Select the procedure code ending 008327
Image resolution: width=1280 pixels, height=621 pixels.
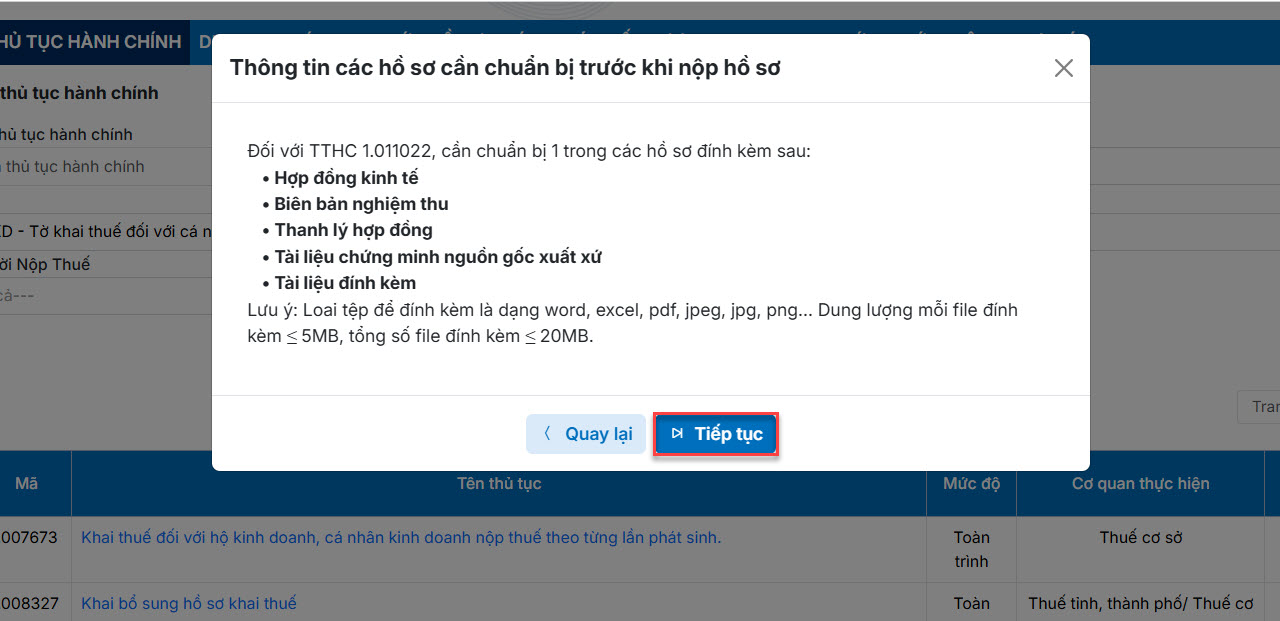tap(30, 604)
